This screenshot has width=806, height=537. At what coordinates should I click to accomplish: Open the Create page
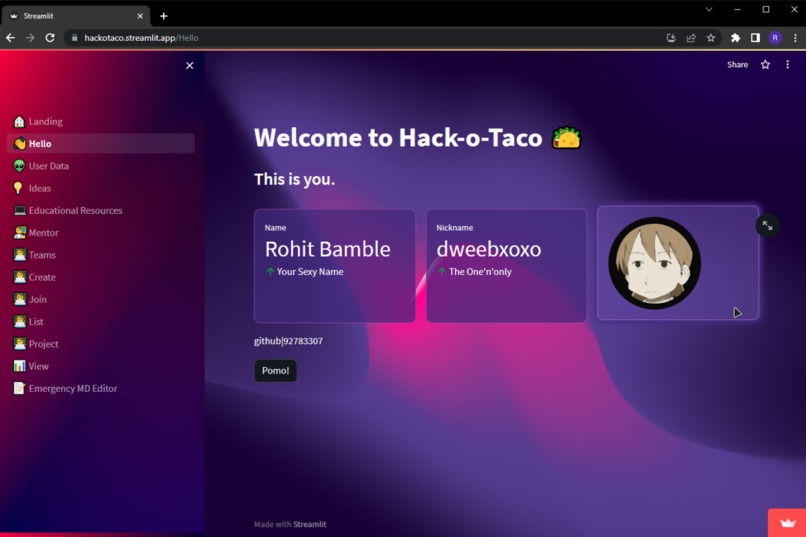[x=100, y=277]
